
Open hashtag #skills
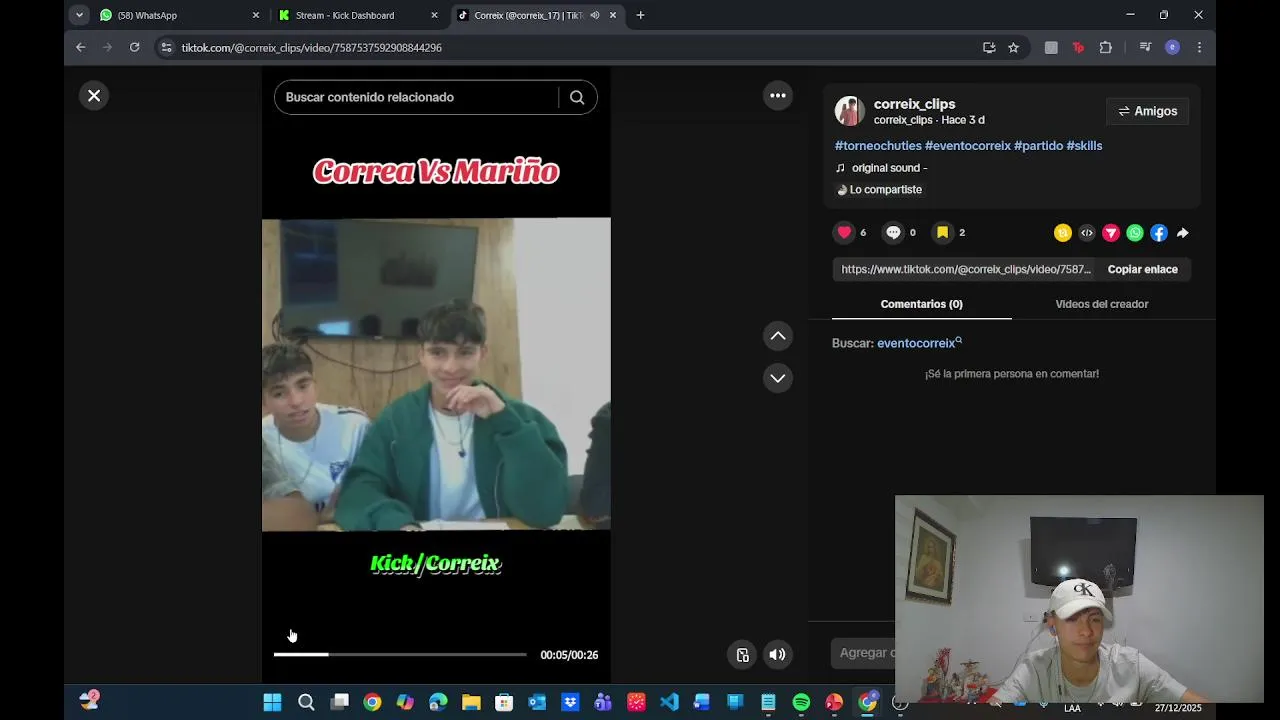click(x=1084, y=146)
